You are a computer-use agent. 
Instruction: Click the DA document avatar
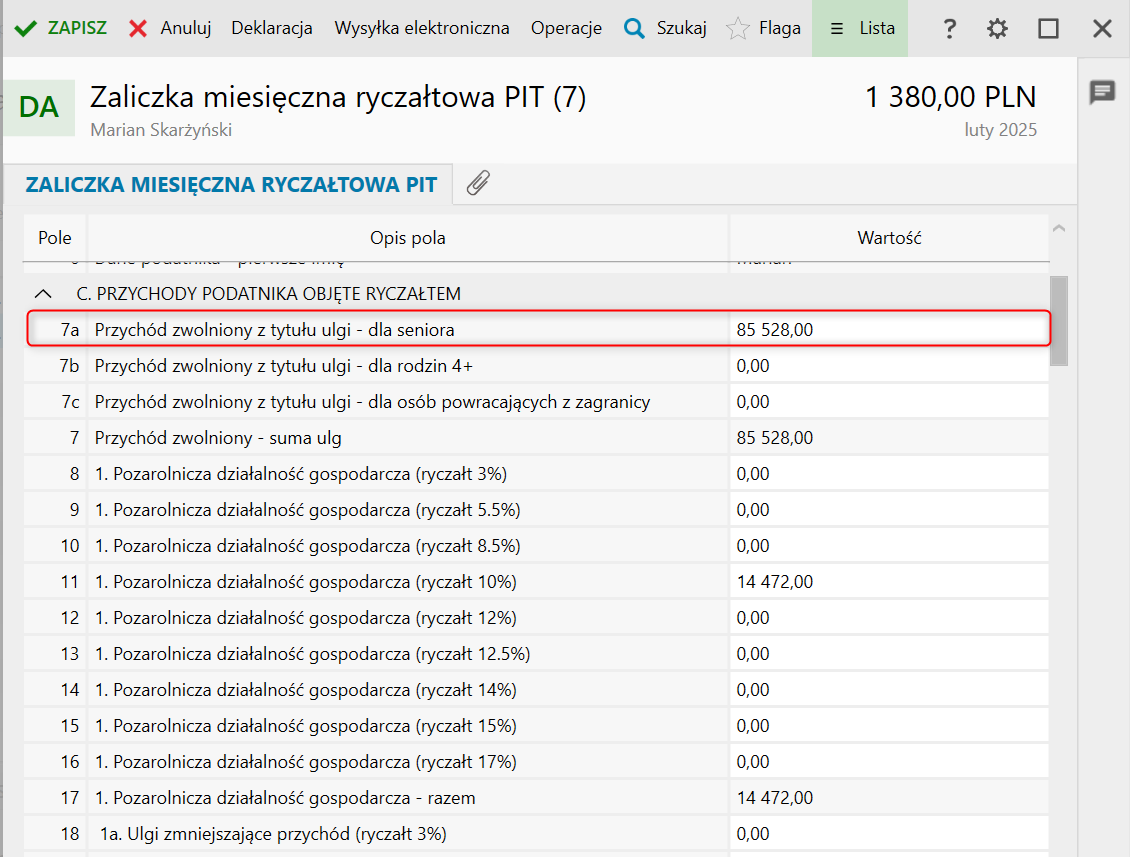pyautogui.click(x=39, y=107)
